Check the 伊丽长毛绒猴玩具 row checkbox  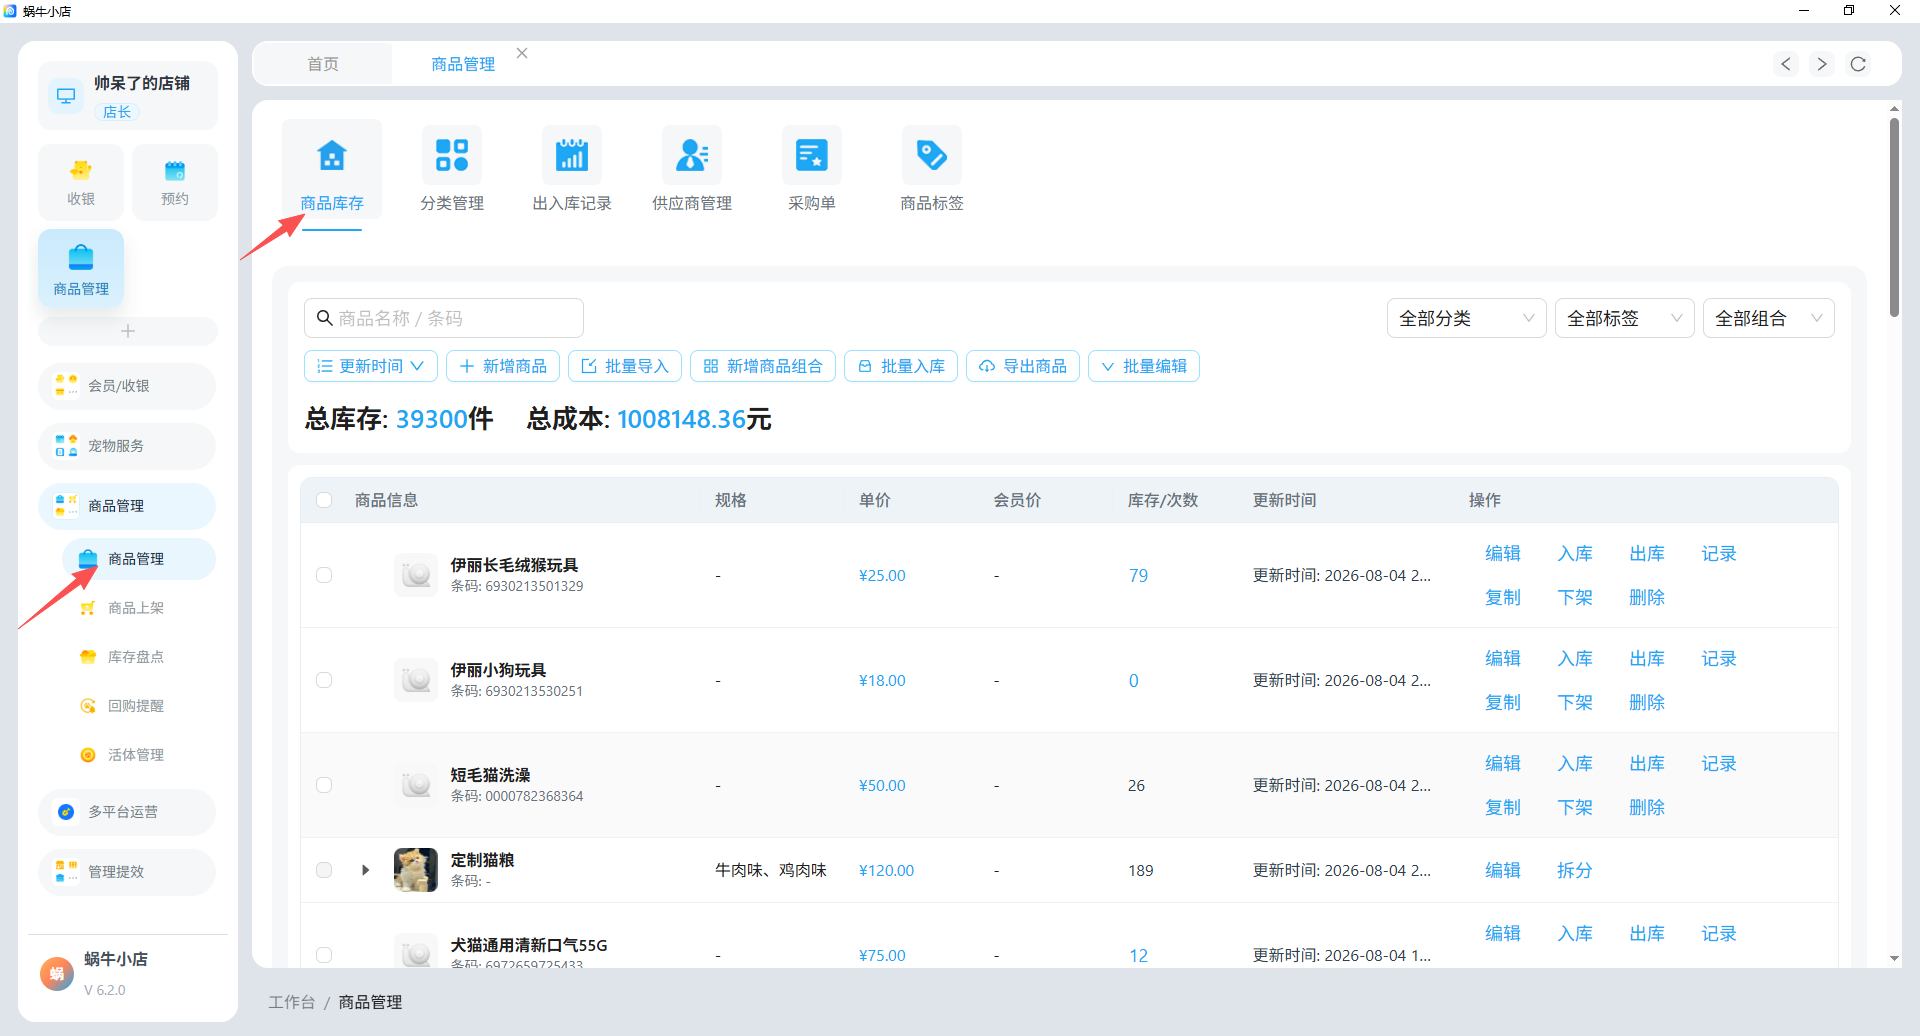324,575
